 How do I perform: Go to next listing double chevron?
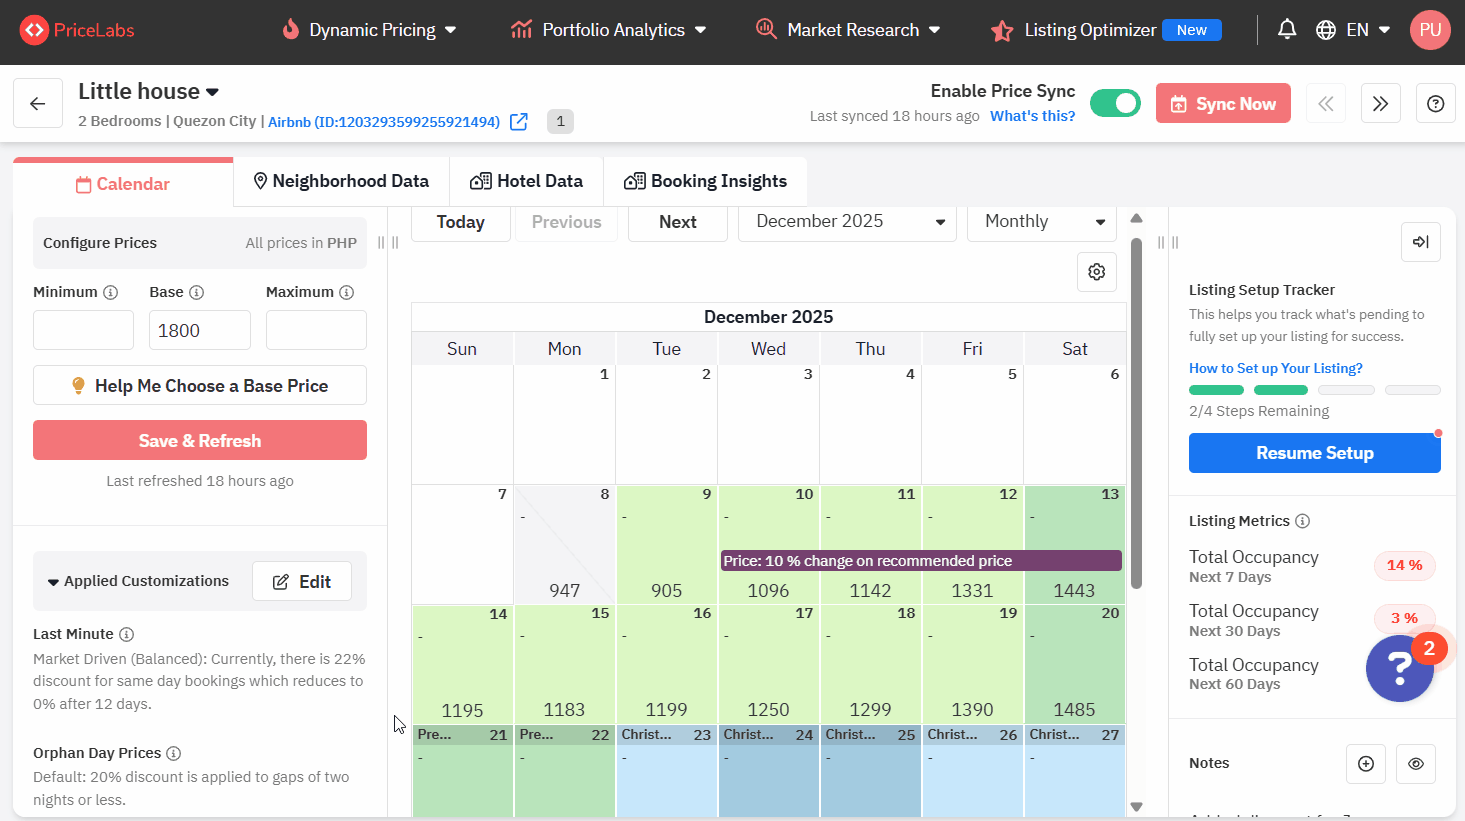point(1380,104)
